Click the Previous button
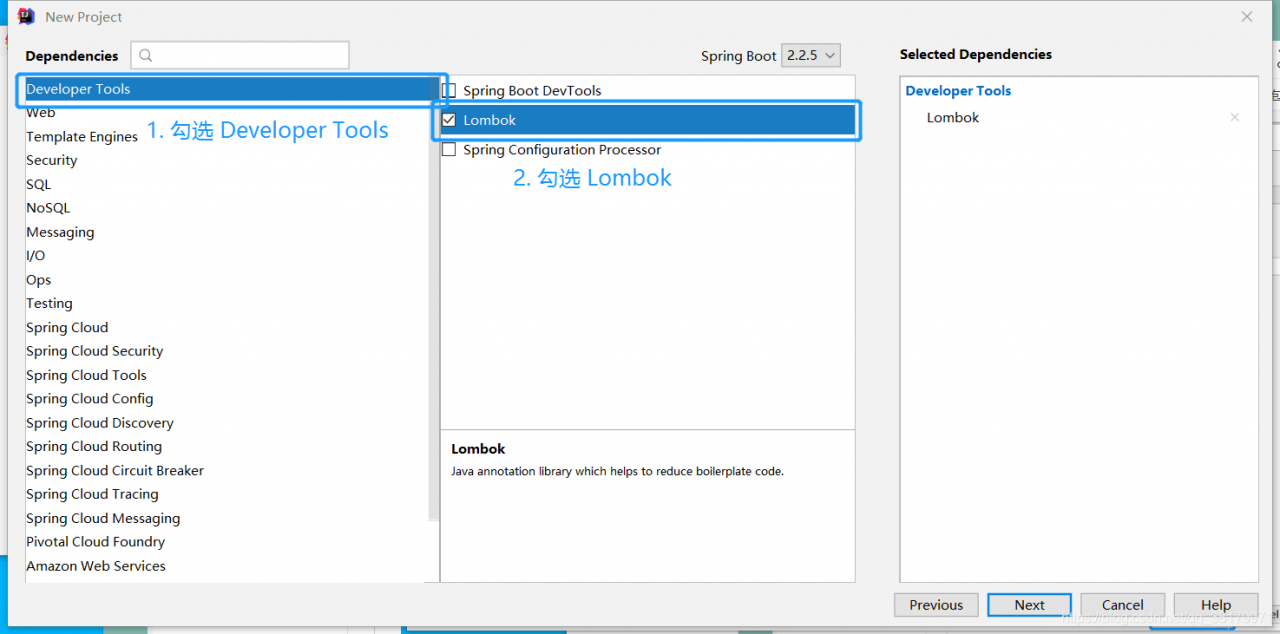Screen dimensions: 1280x634 [x=937, y=605]
